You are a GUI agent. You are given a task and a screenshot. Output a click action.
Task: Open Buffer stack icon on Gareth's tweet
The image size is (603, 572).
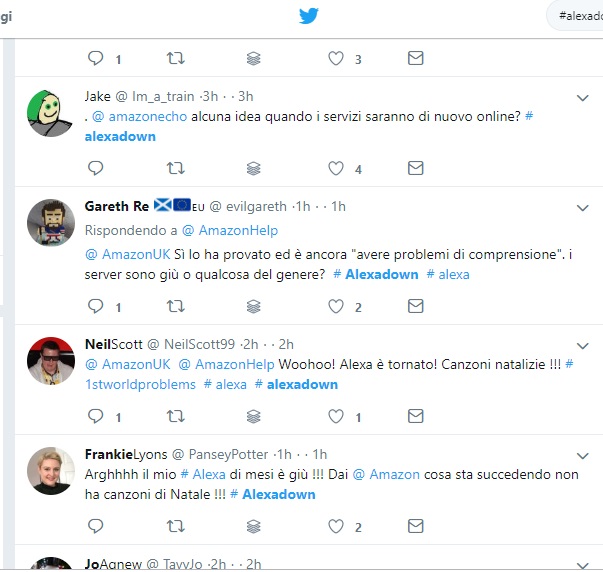click(253, 307)
